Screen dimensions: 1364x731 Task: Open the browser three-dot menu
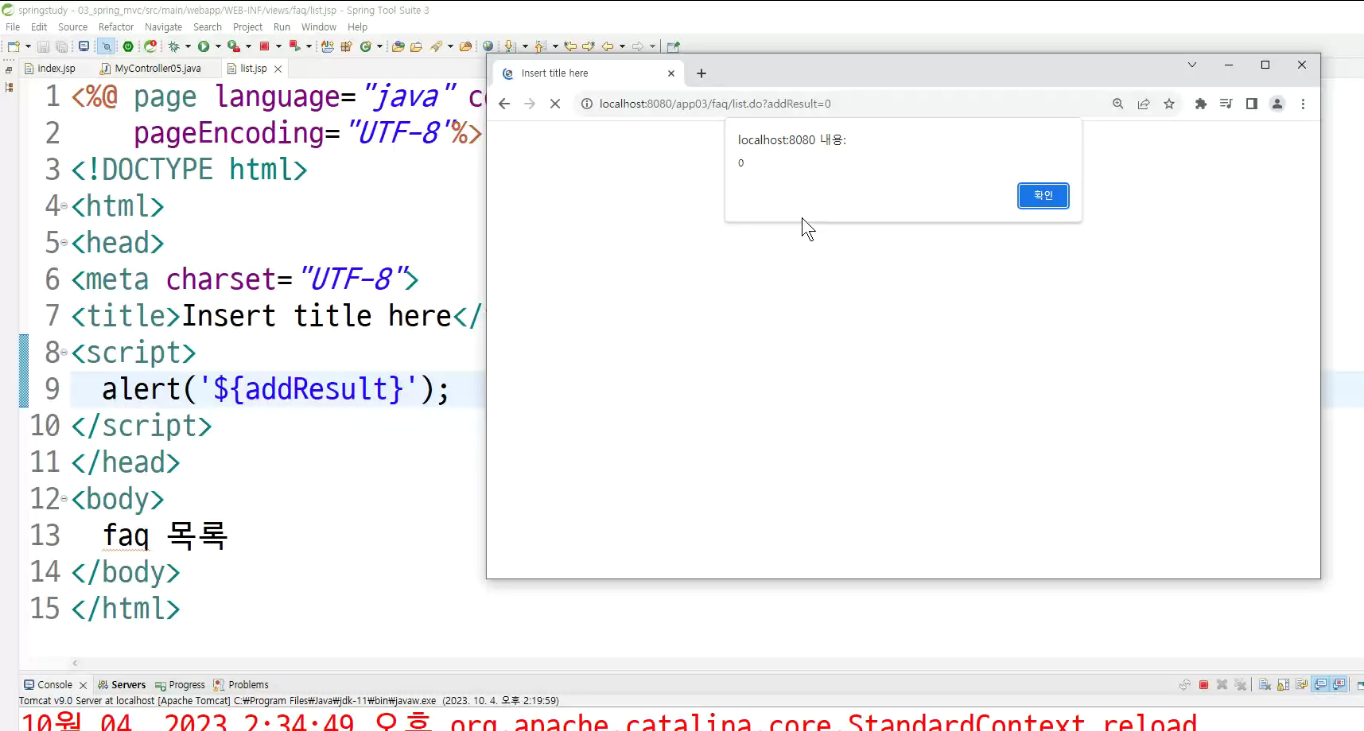1303,104
